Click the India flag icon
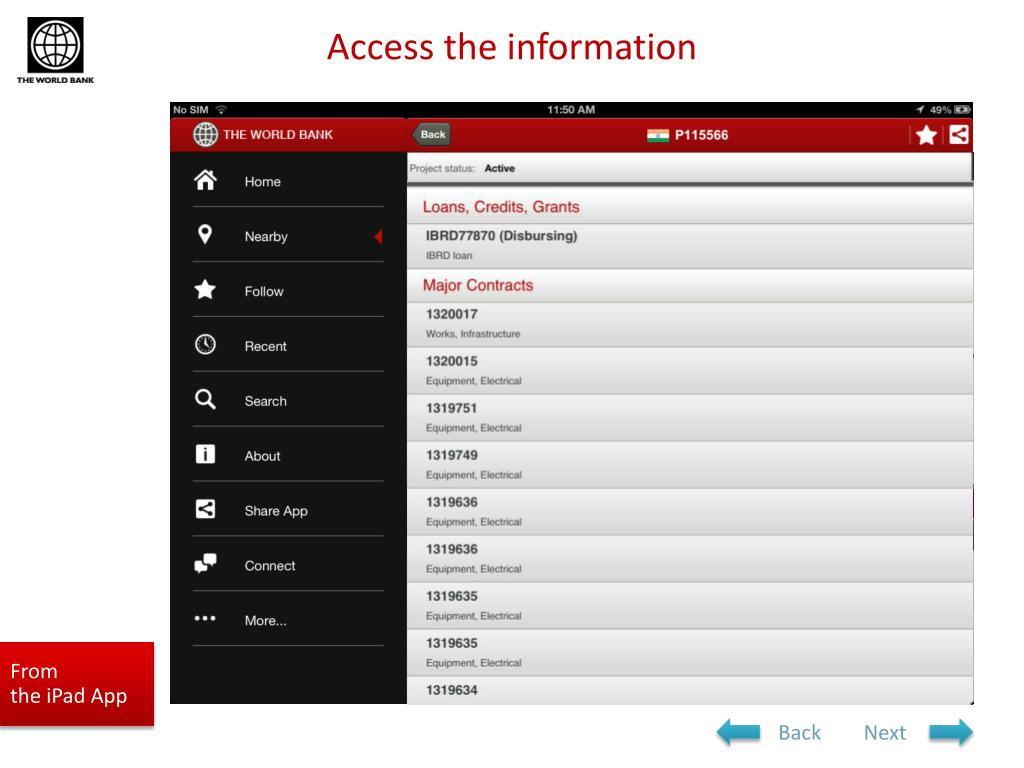Image resolution: width=1024 pixels, height=768 pixels. 658,135
